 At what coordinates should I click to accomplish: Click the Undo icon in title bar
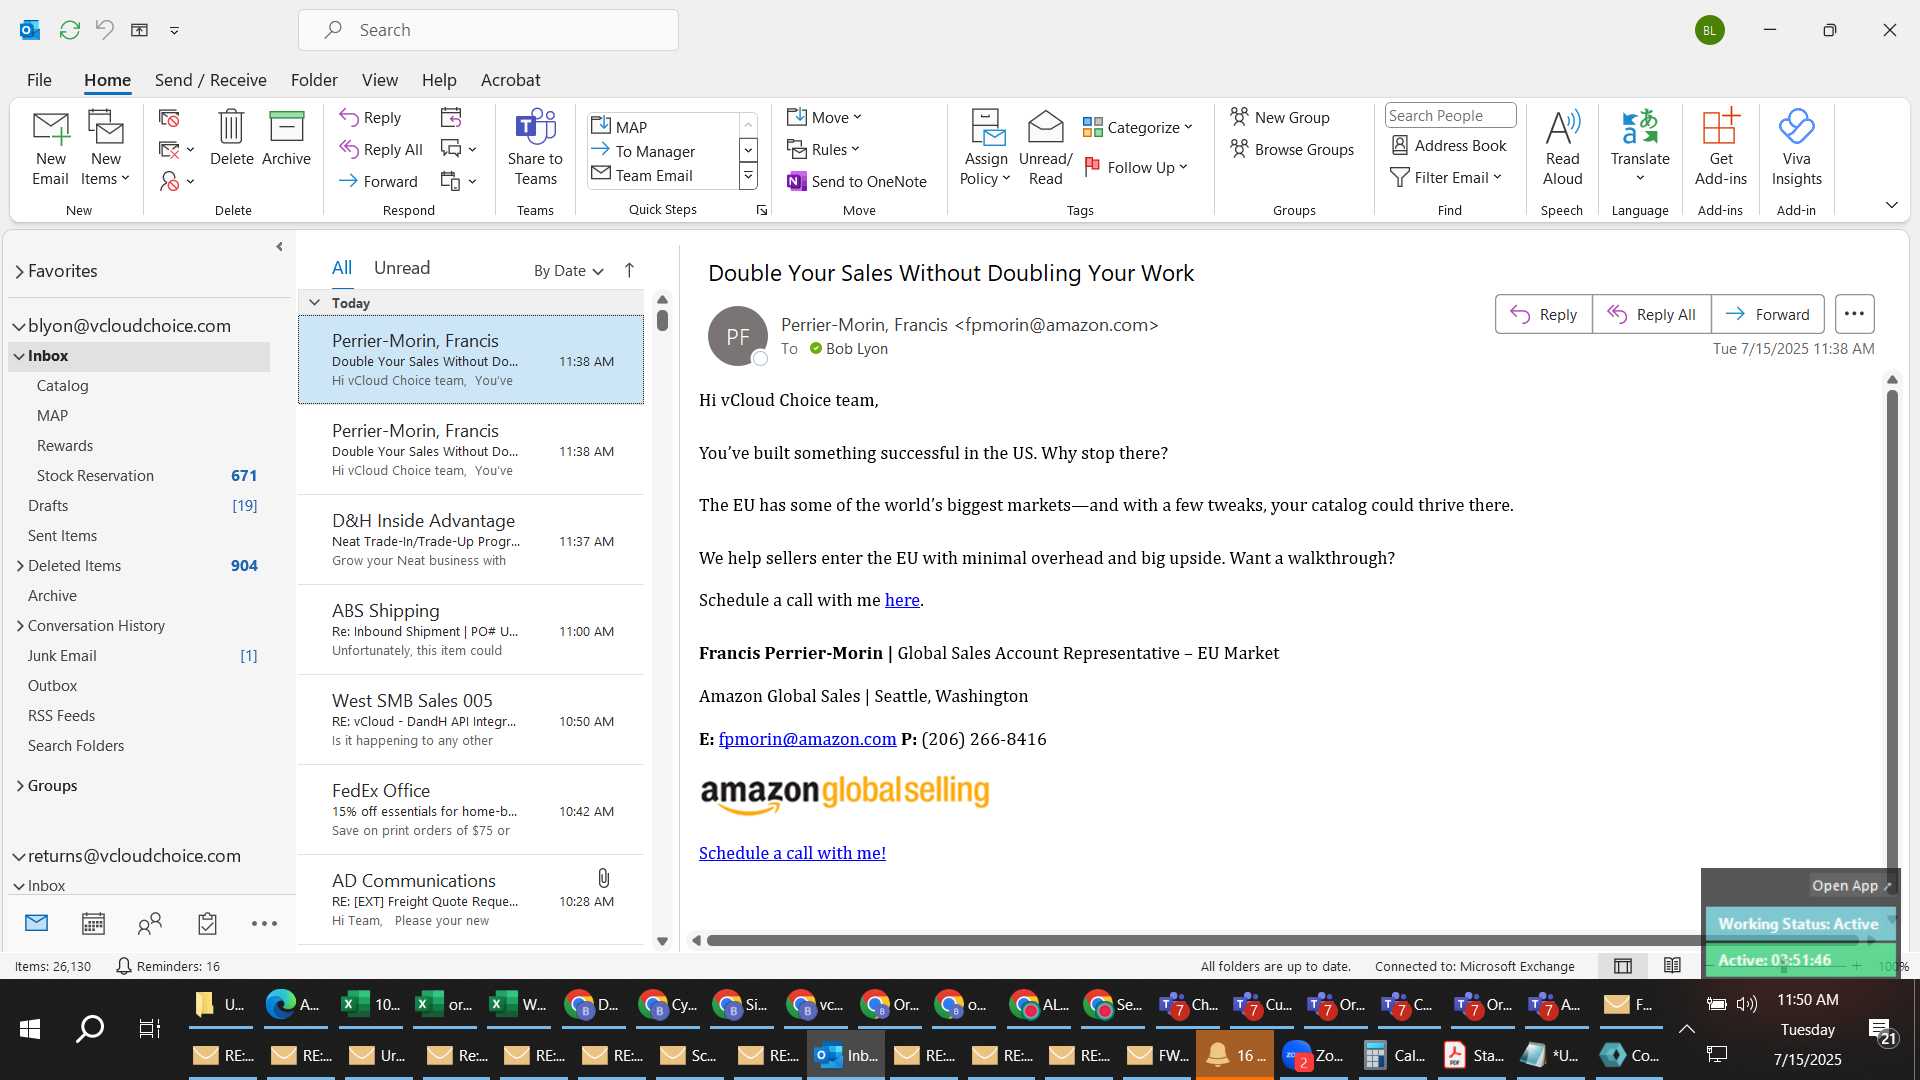point(104,30)
